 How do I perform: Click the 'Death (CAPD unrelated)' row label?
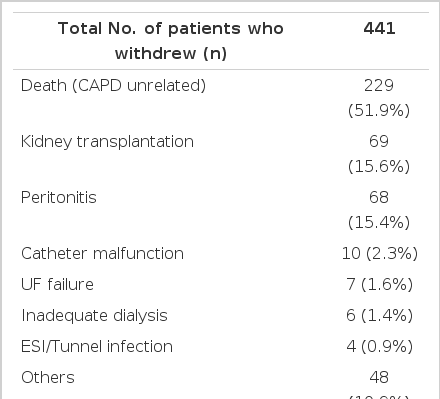click(x=113, y=86)
